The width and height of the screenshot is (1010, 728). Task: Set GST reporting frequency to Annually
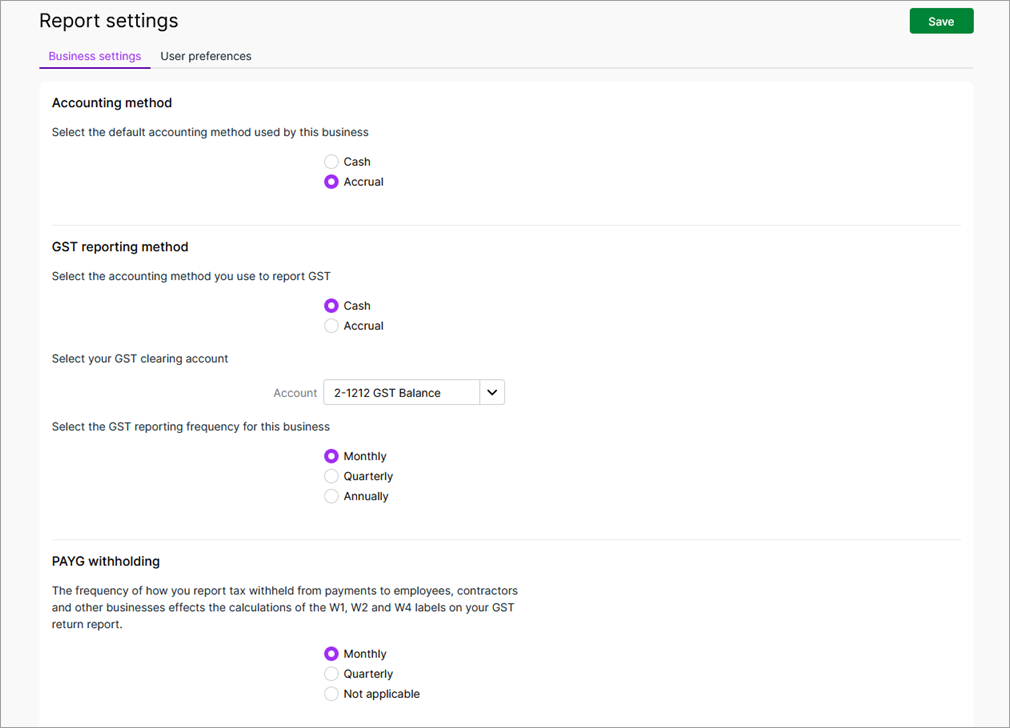(x=331, y=496)
